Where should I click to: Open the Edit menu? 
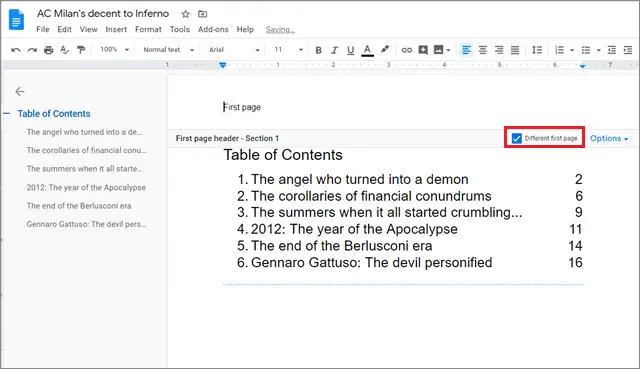pyautogui.click(x=64, y=29)
